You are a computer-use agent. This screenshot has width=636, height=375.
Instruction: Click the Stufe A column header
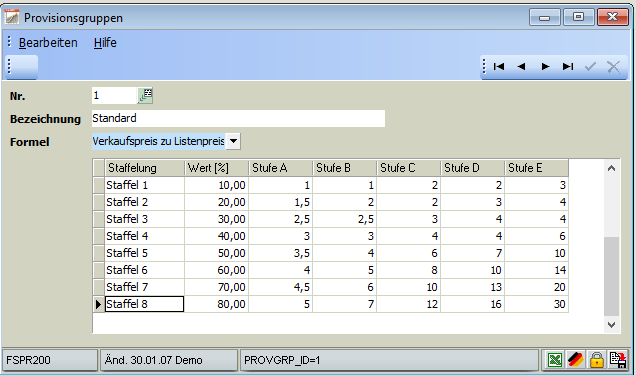pyautogui.click(x=281, y=168)
